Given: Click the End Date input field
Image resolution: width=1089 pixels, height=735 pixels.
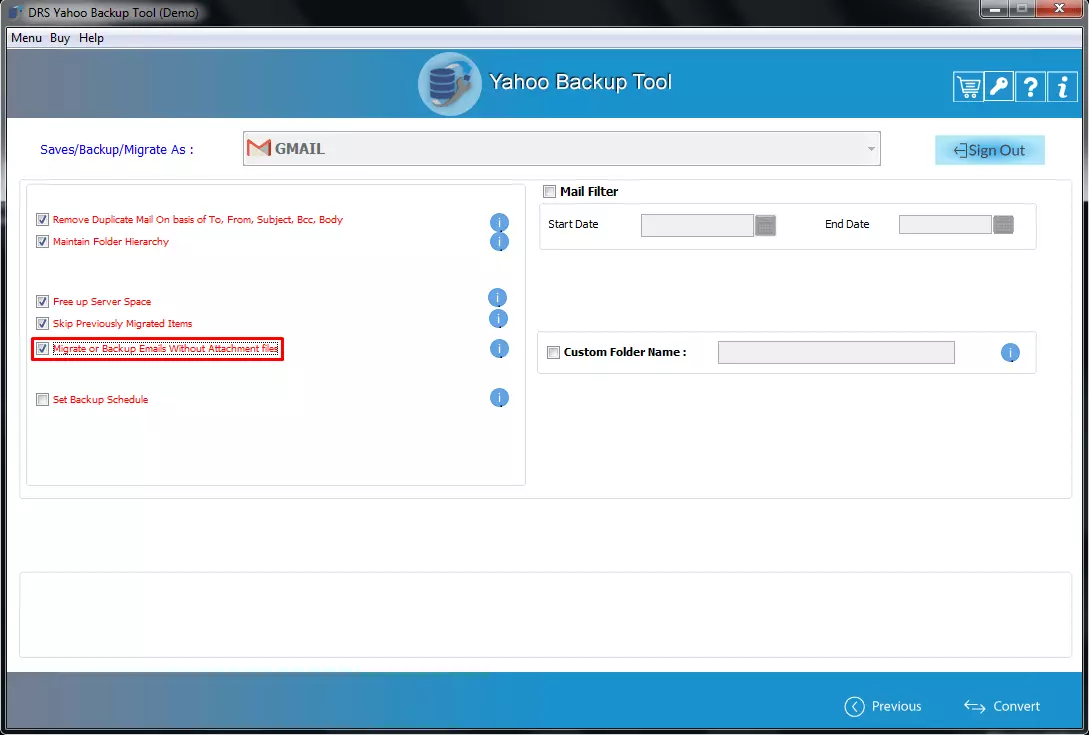Looking at the screenshot, I should tap(945, 224).
